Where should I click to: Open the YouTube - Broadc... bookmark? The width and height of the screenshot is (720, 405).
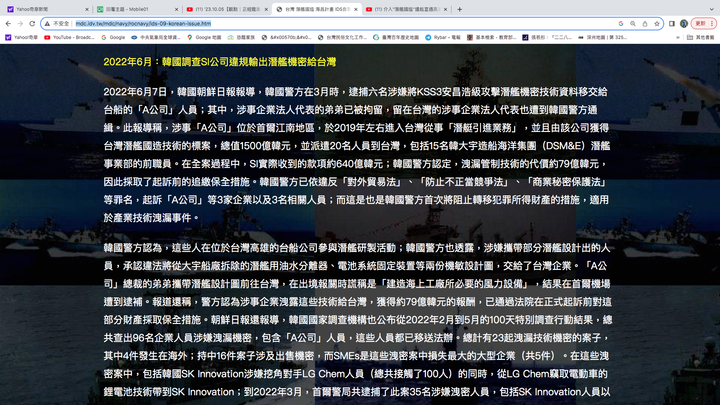pos(69,37)
